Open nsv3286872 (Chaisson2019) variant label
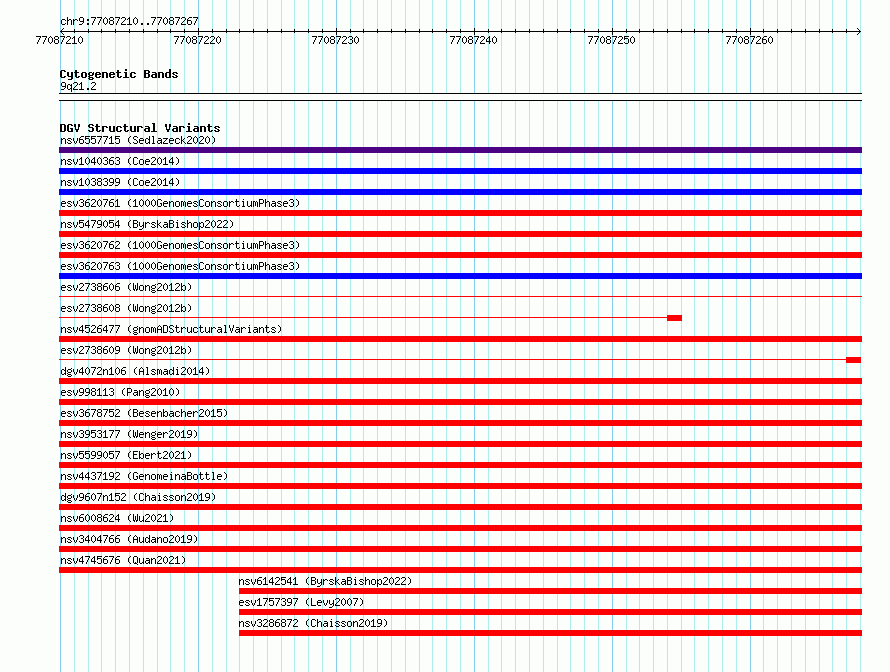 (x=313, y=623)
